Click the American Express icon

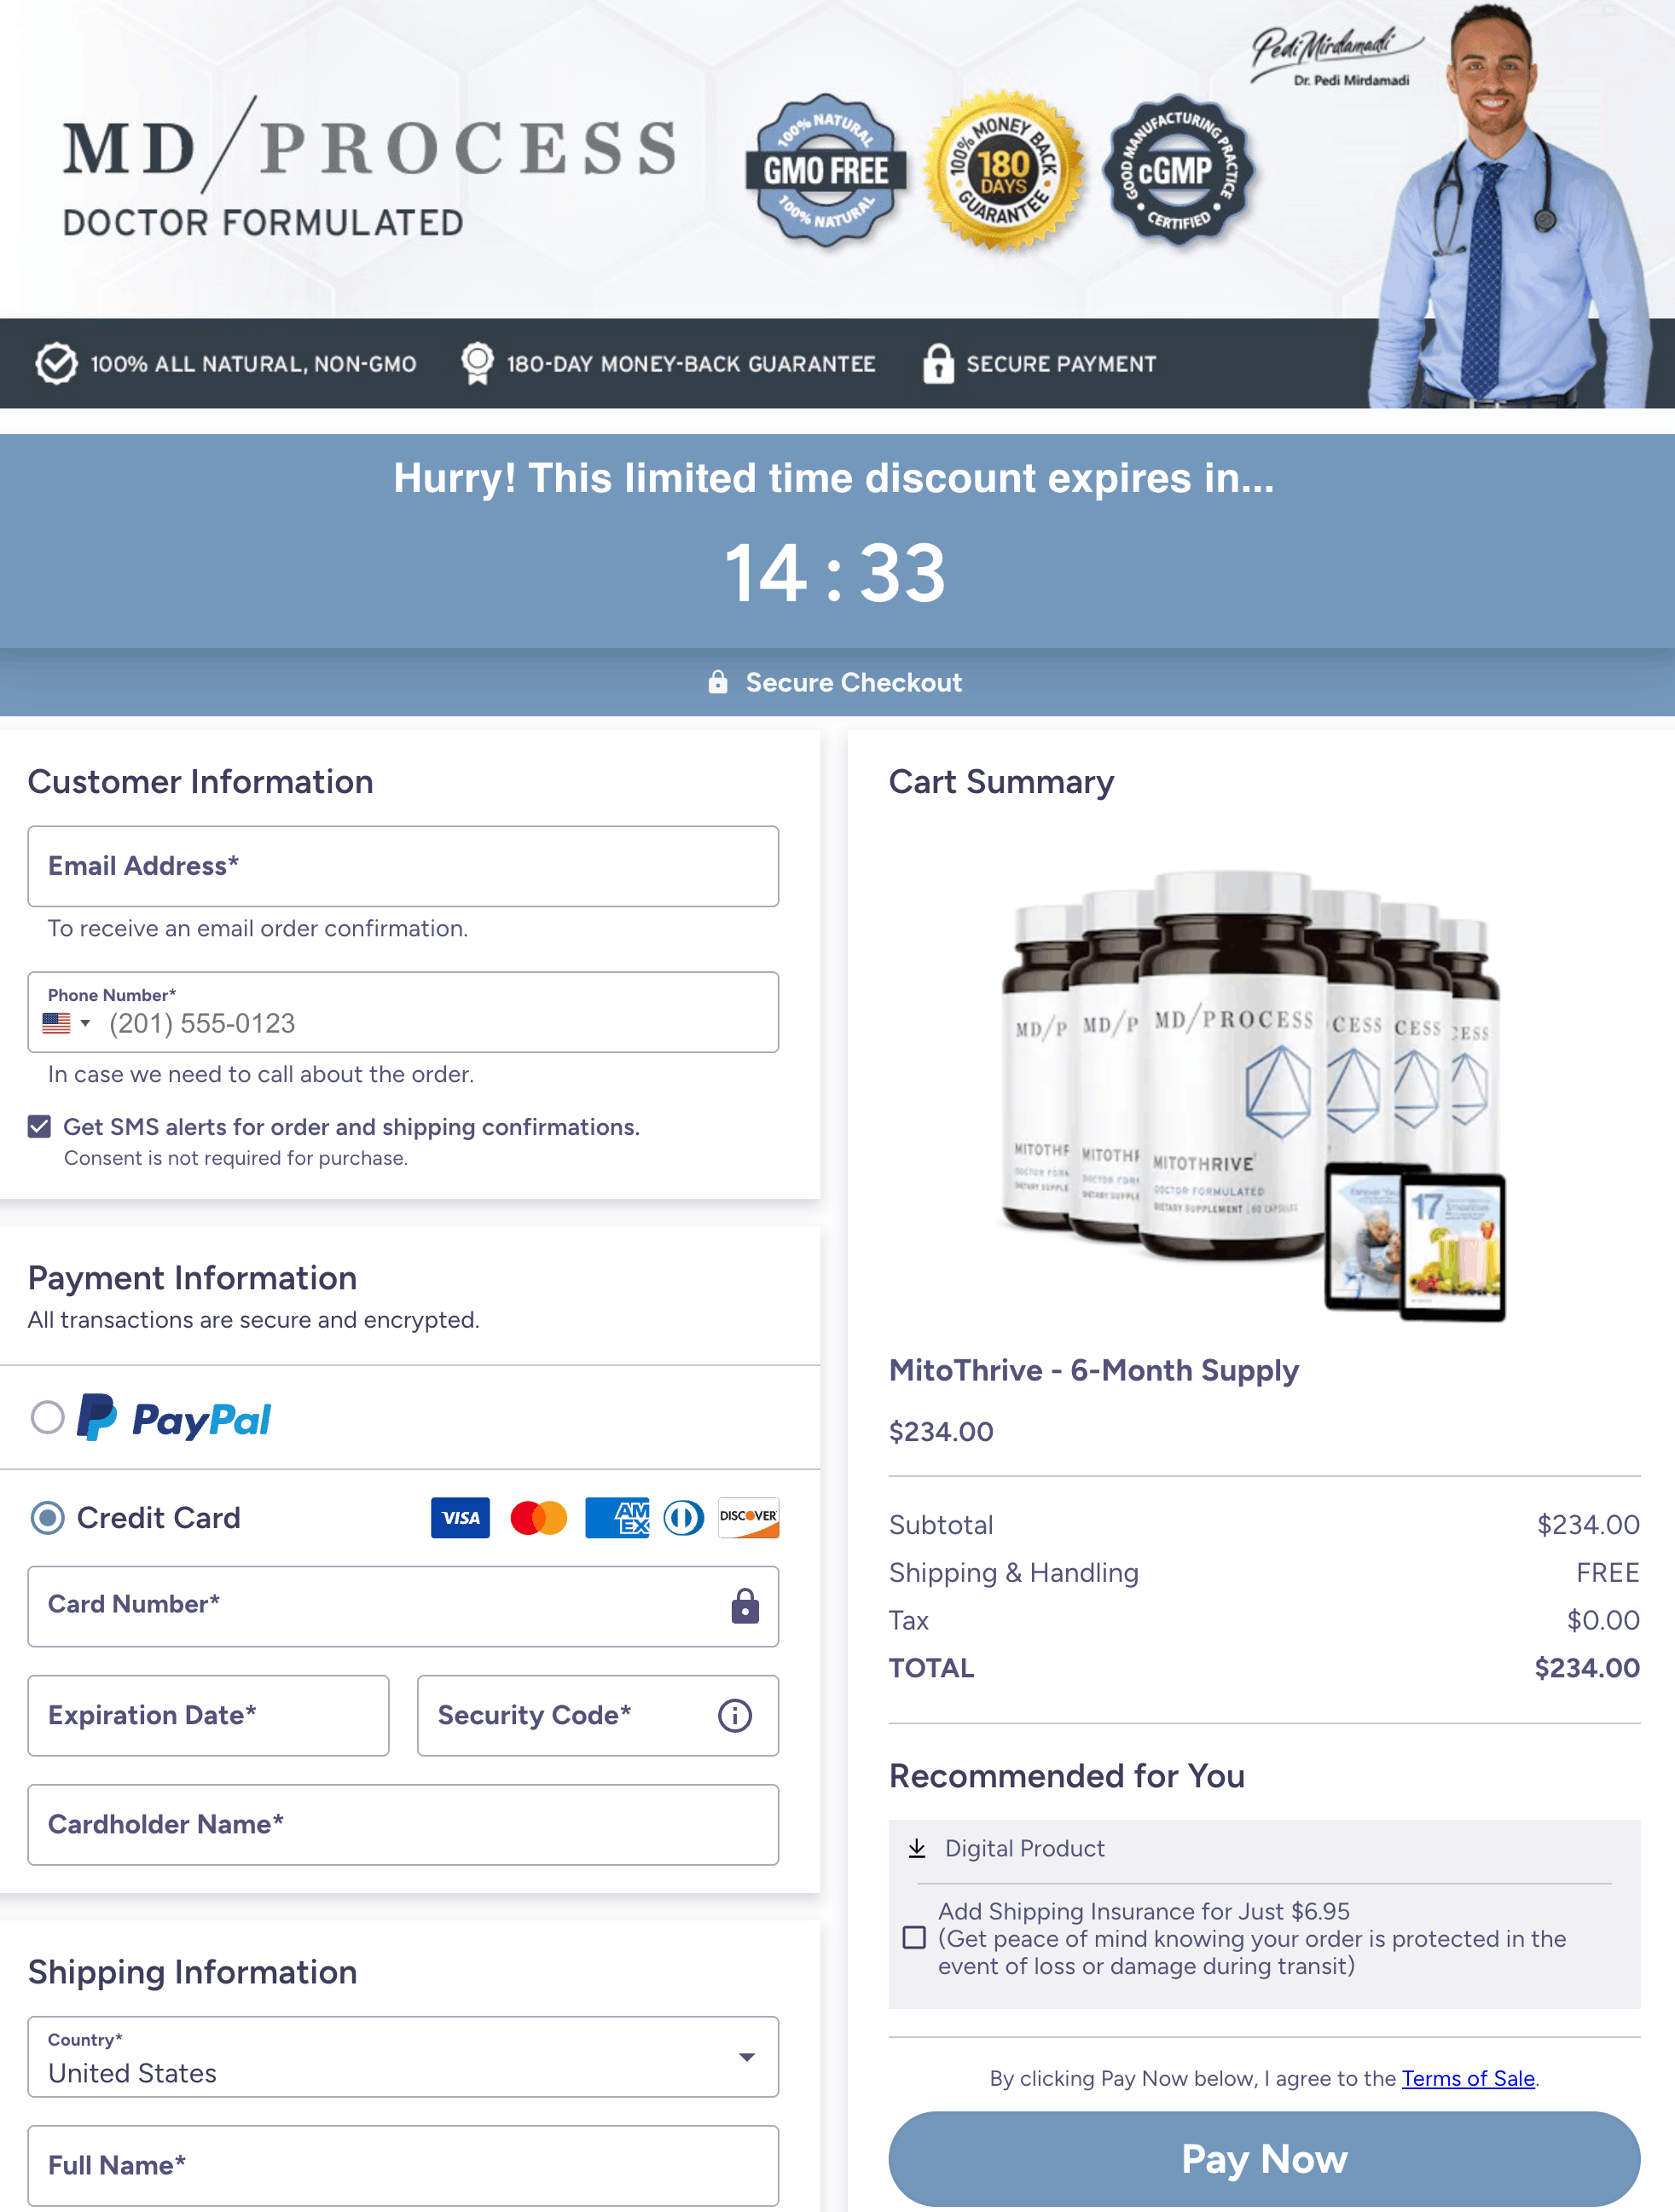point(617,1517)
